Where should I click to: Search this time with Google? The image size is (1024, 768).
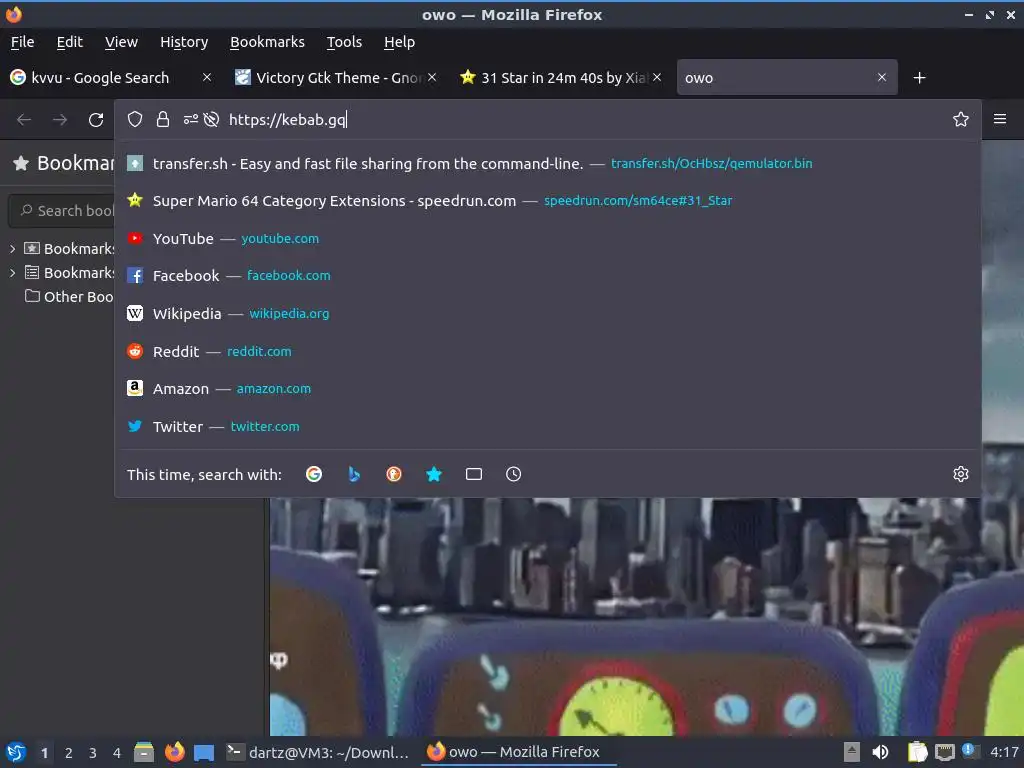314,474
